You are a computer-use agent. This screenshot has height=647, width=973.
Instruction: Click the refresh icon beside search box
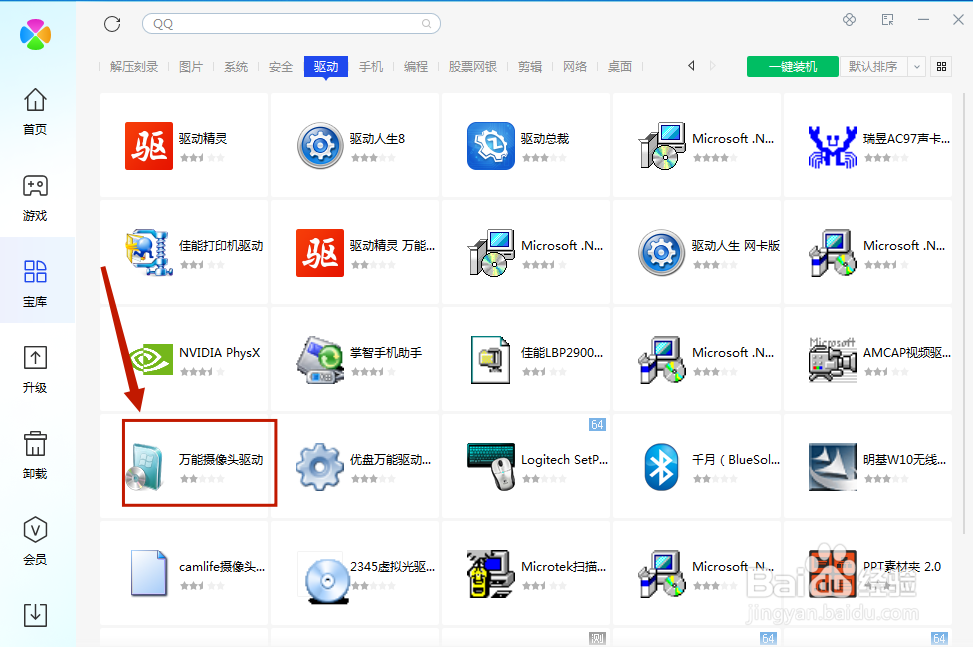112,24
